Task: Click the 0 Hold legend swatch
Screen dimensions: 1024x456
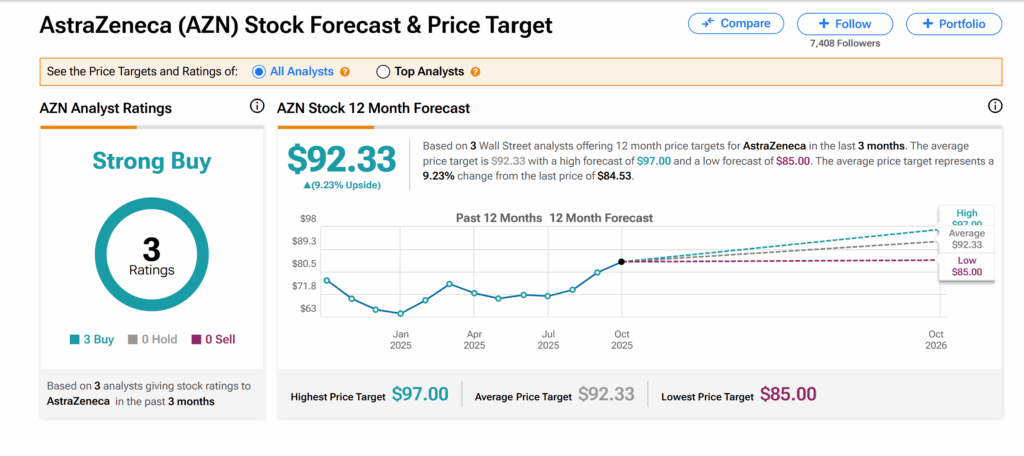Action: point(133,340)
